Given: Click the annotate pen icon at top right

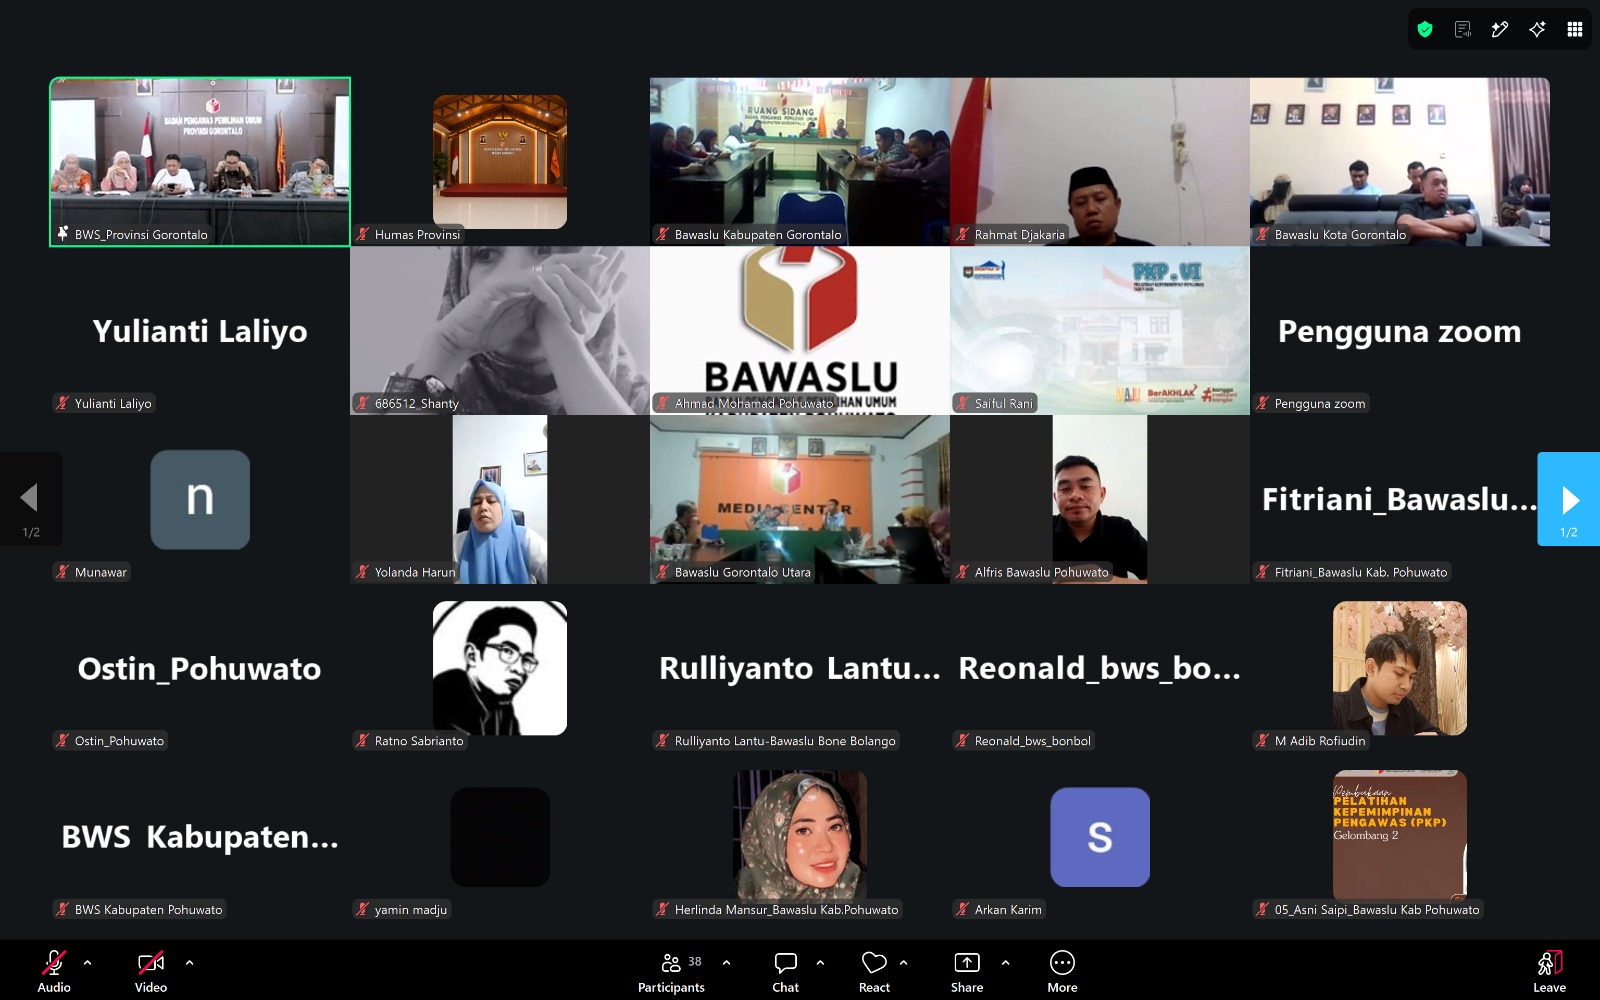Looking at the screenshot, I should [x=1500, y=29].
